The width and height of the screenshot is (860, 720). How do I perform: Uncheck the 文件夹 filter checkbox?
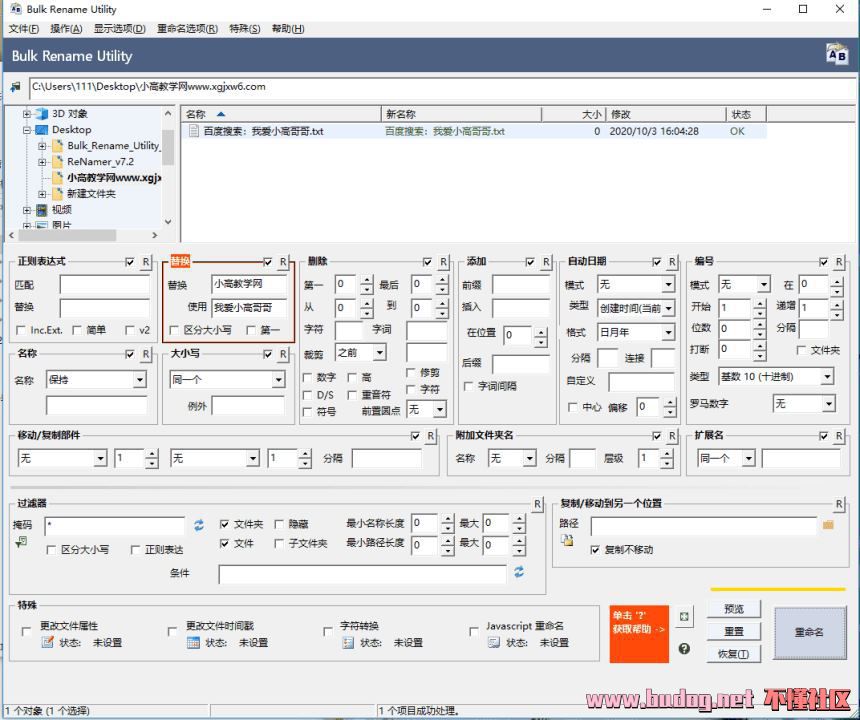(x=224, y=524)
